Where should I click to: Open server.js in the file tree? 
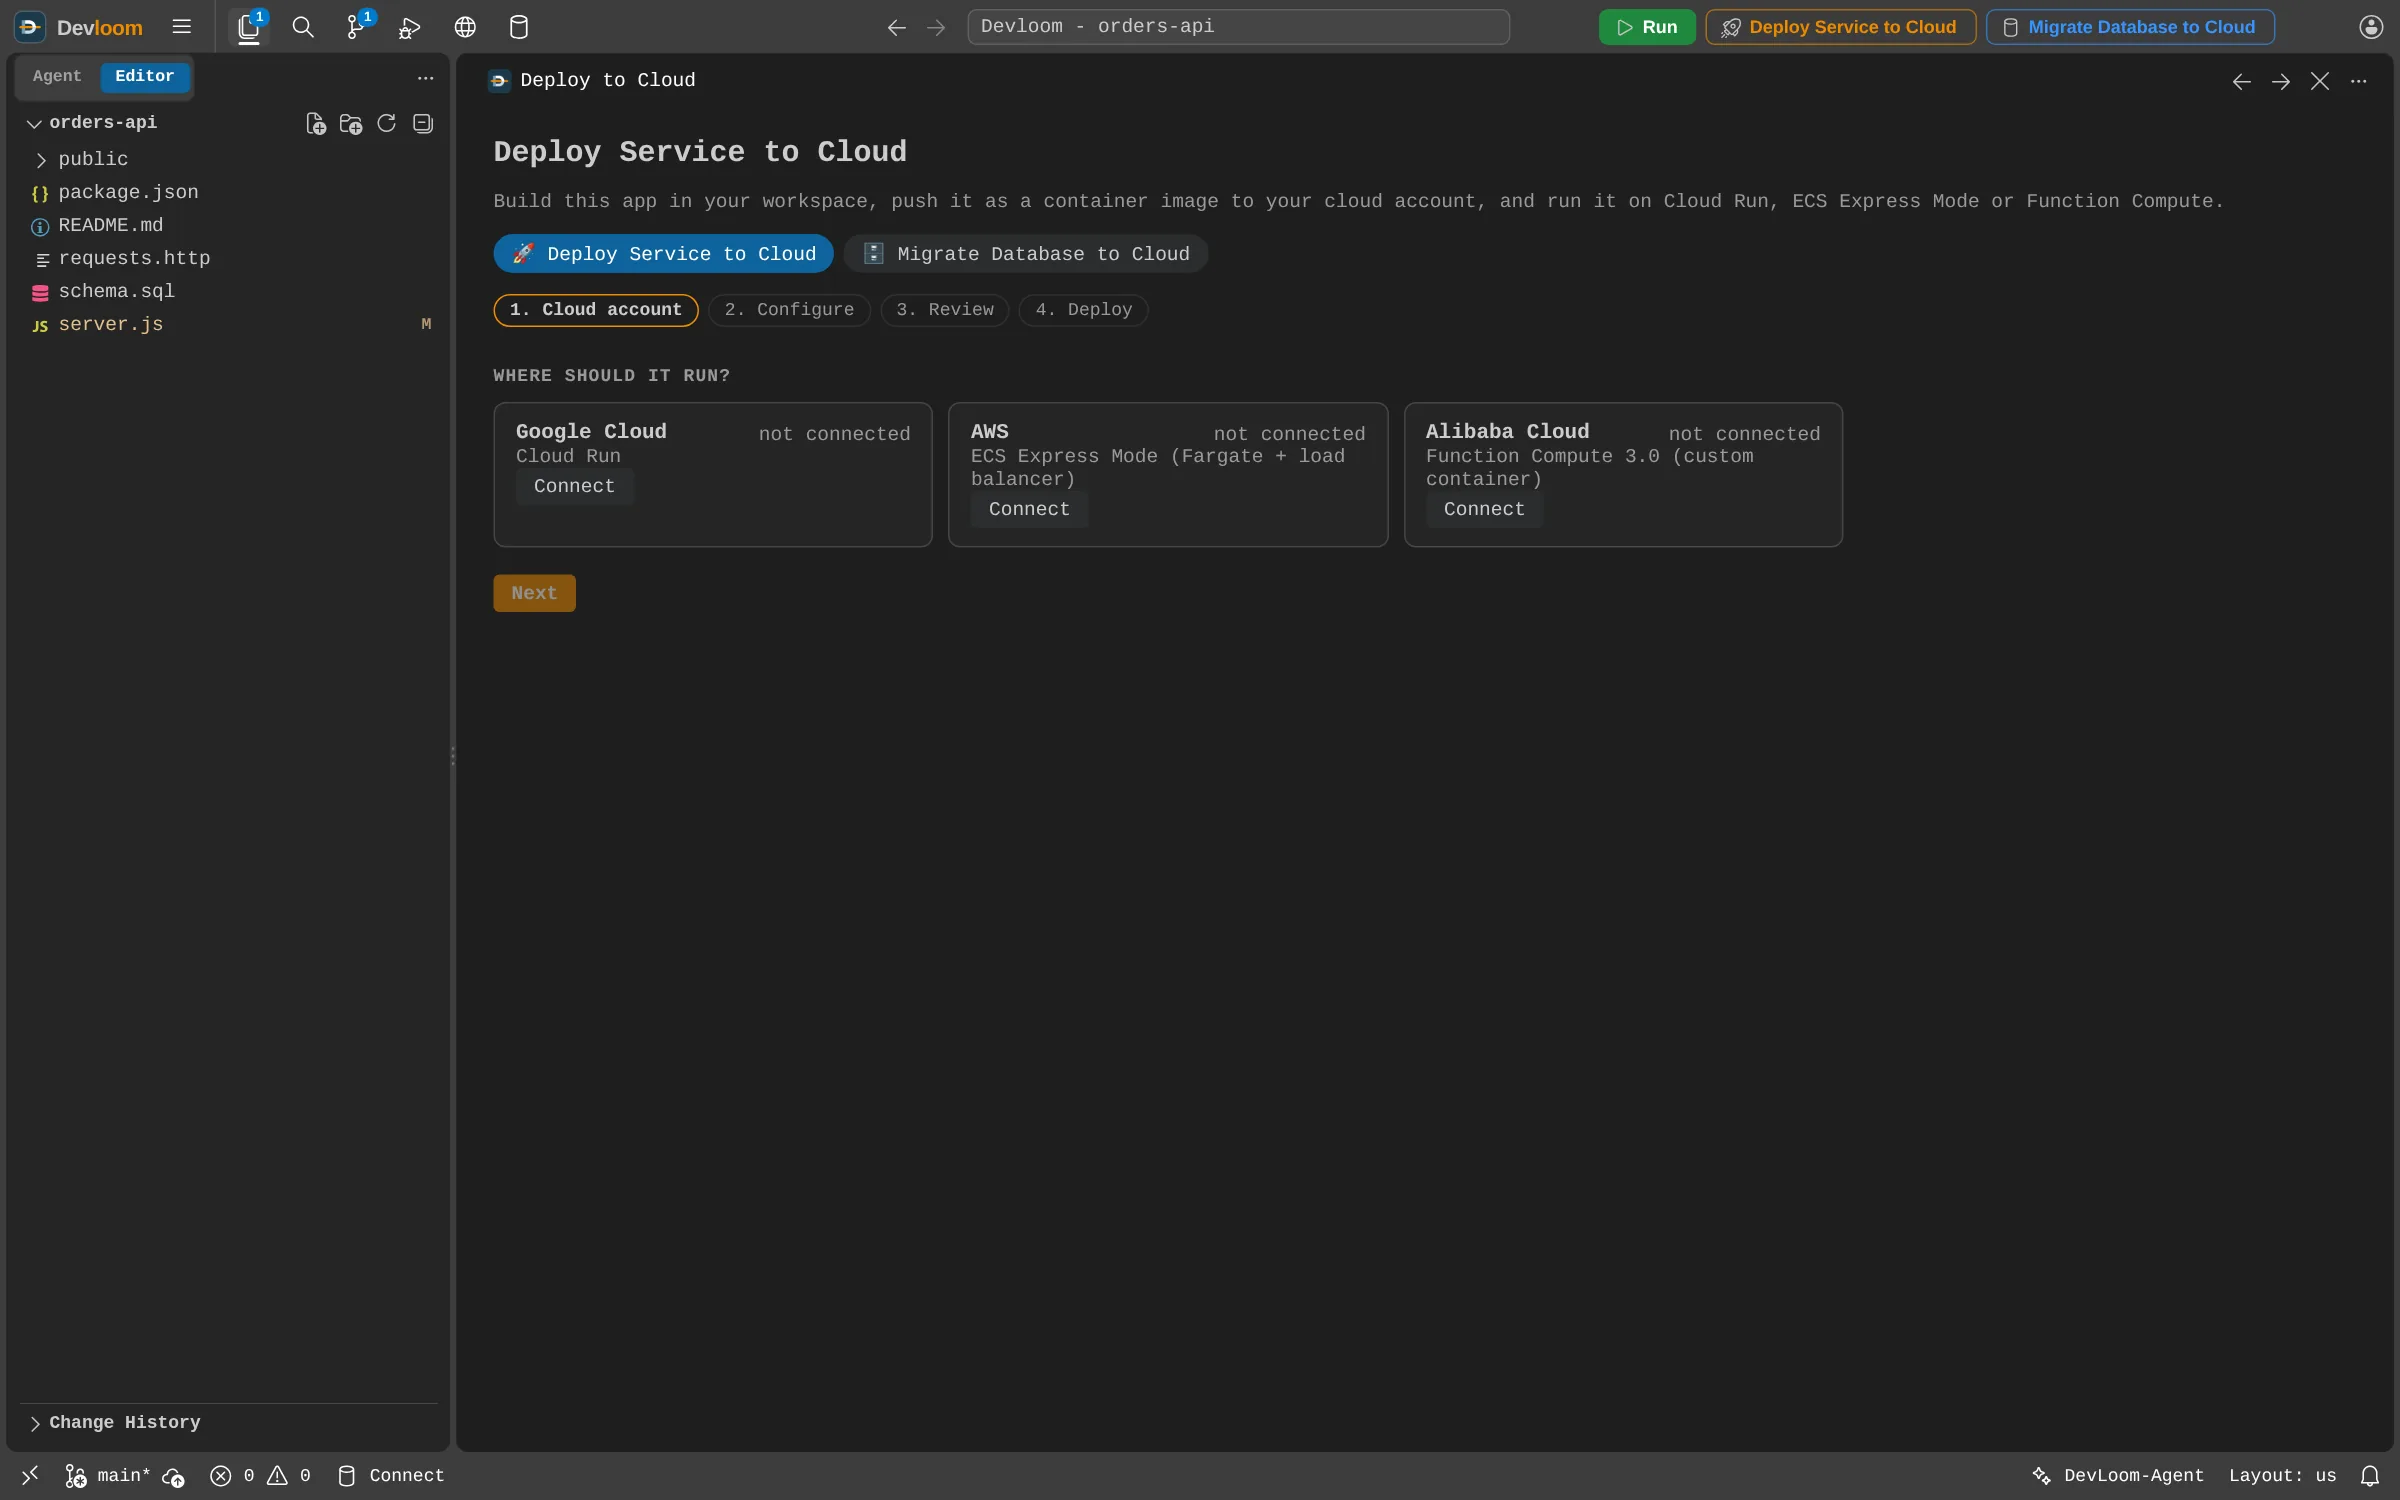pos(228,324)
